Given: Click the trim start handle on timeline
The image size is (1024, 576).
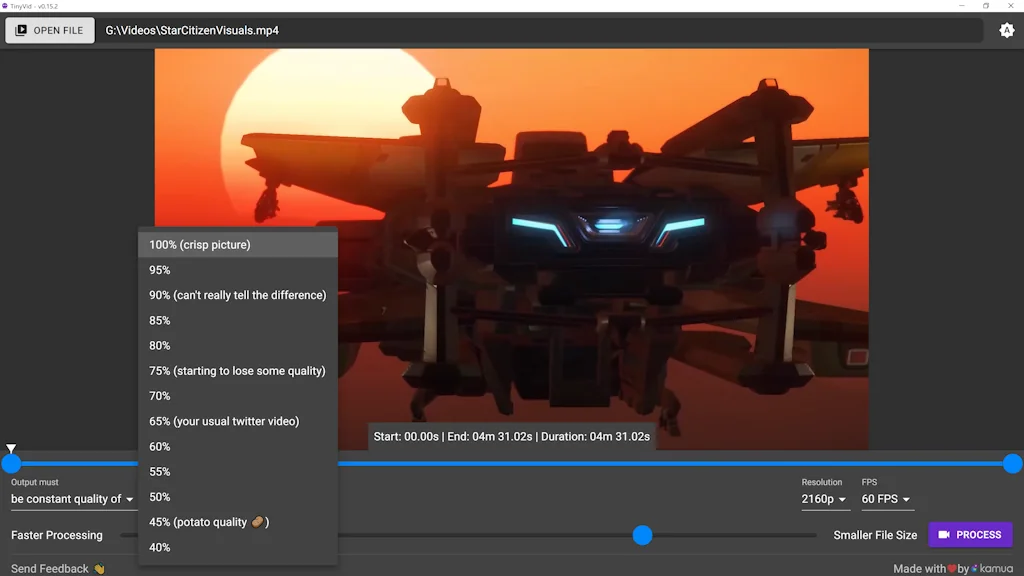Looking at the screenshot, I should [11, 464].
